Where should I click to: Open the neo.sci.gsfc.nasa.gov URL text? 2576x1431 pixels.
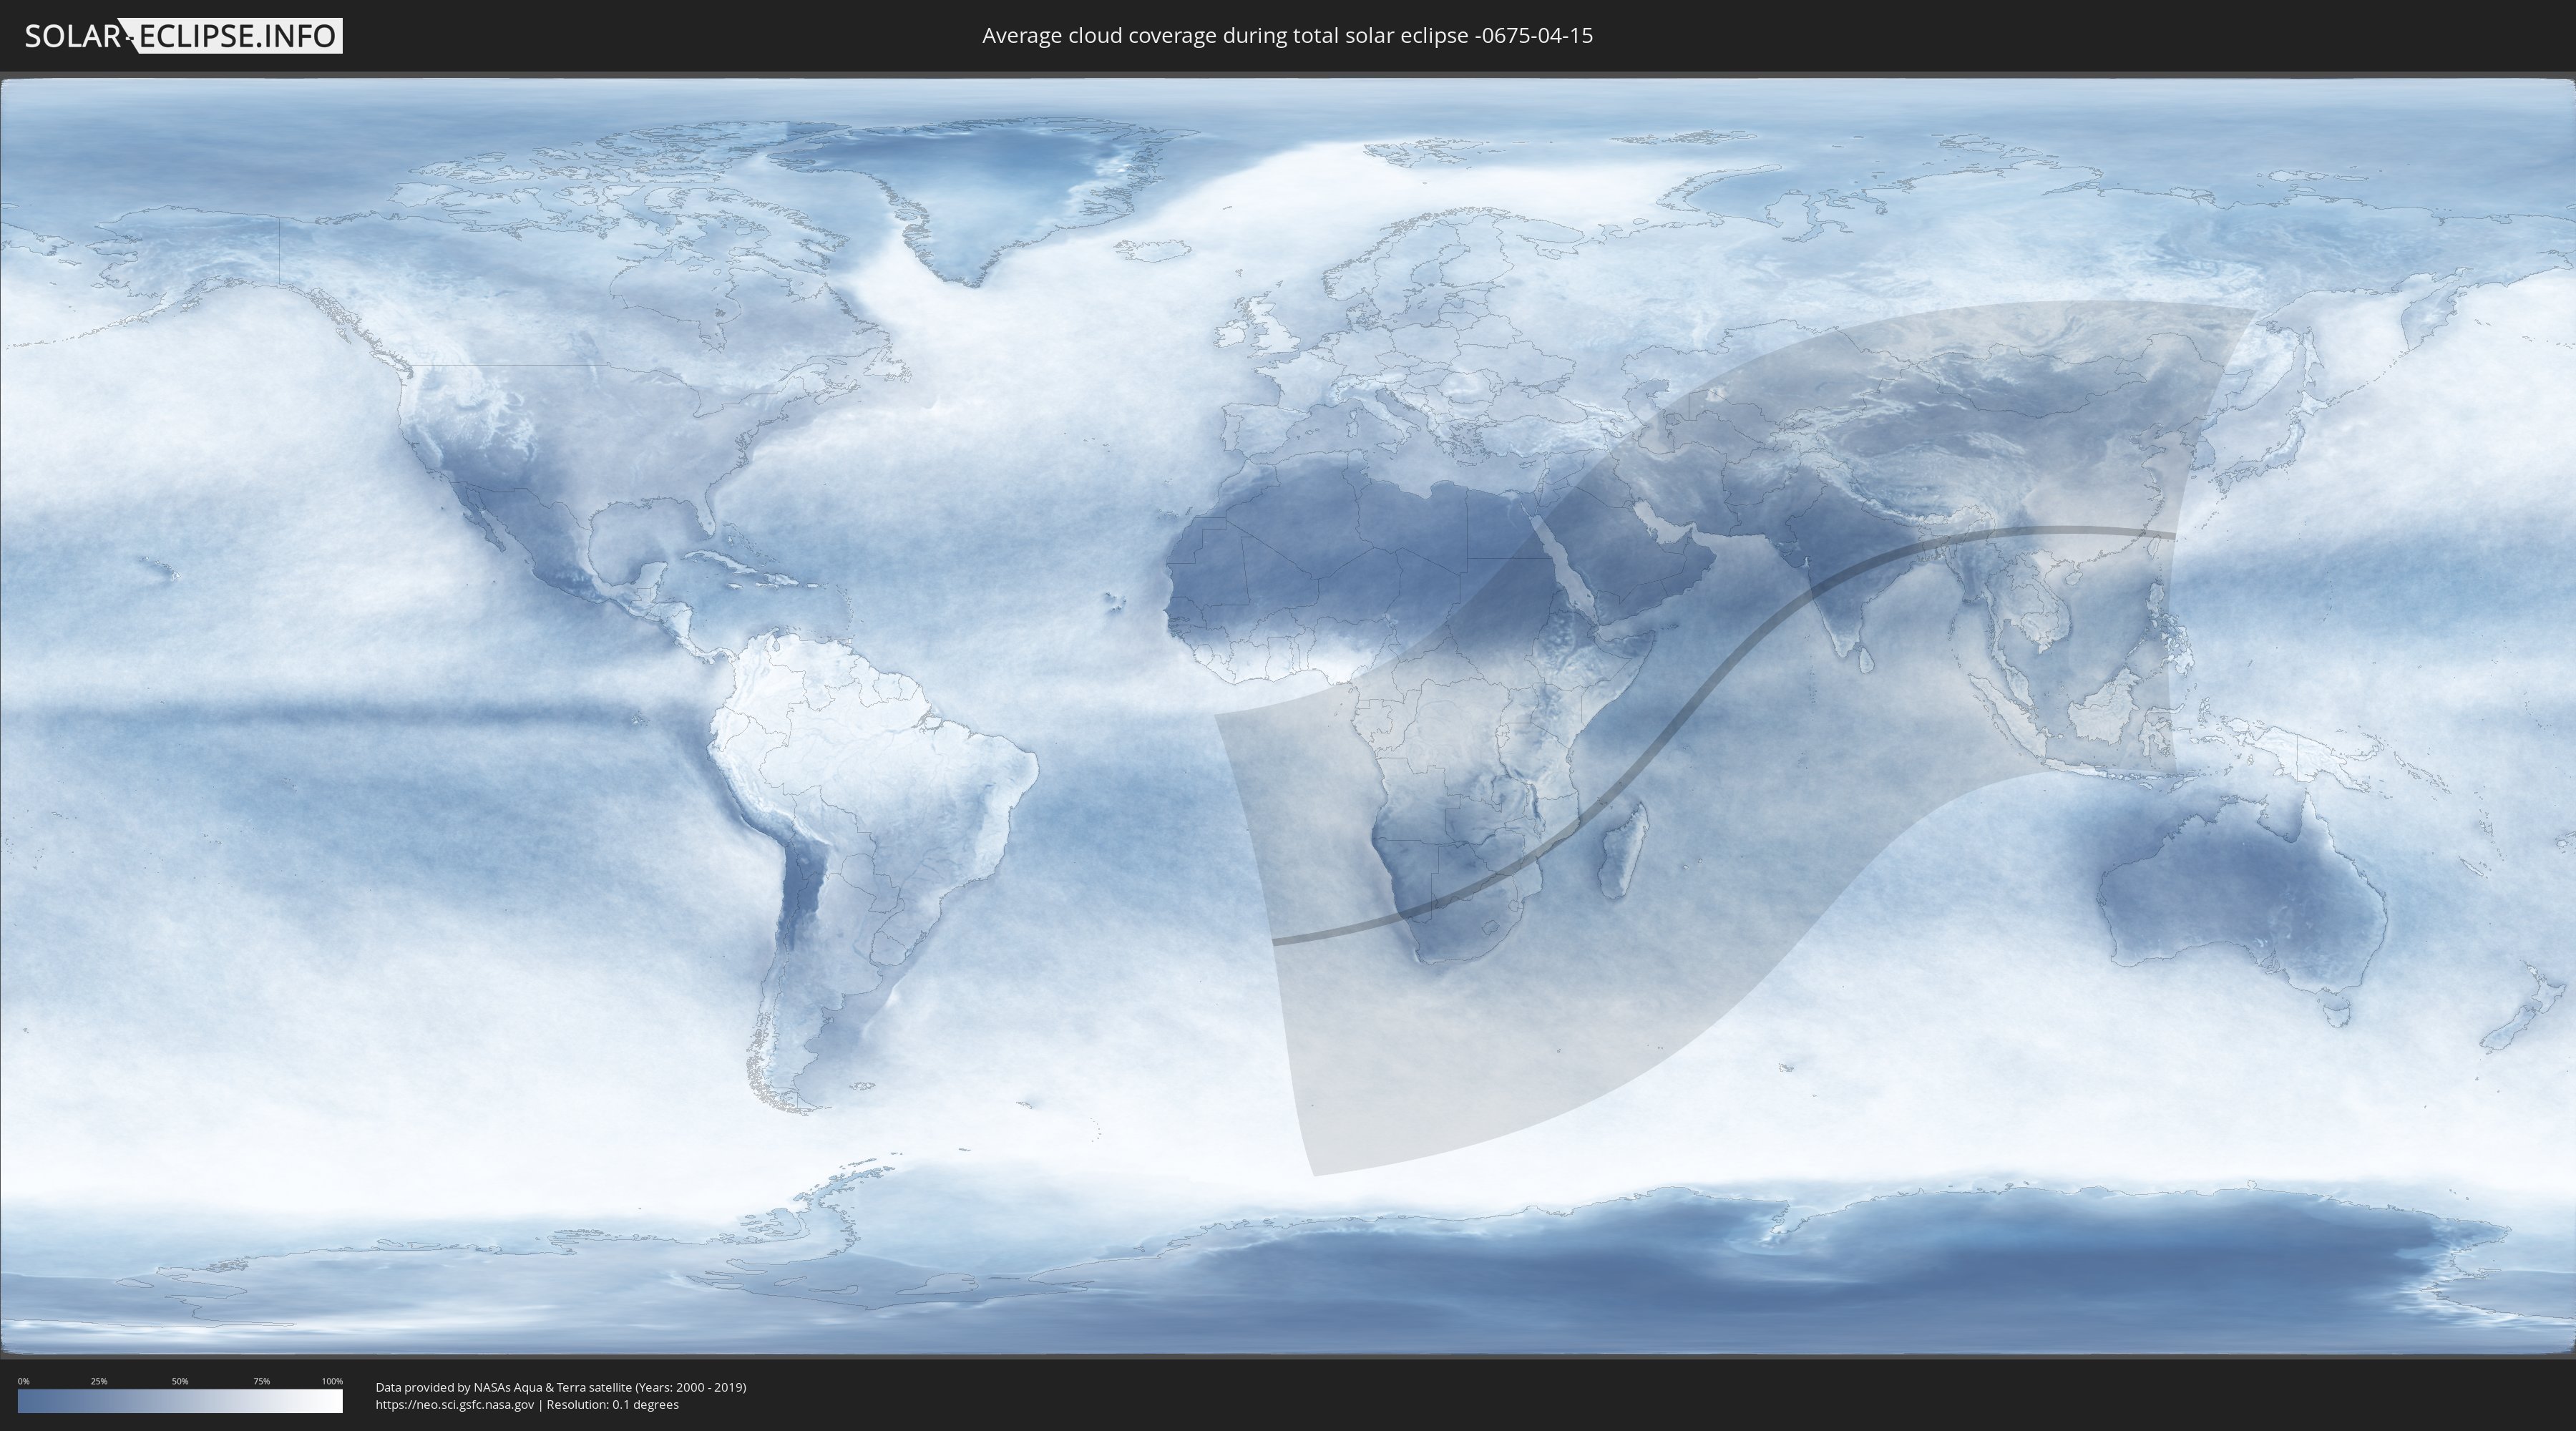pyautogui.click(x=454, y=1404)
